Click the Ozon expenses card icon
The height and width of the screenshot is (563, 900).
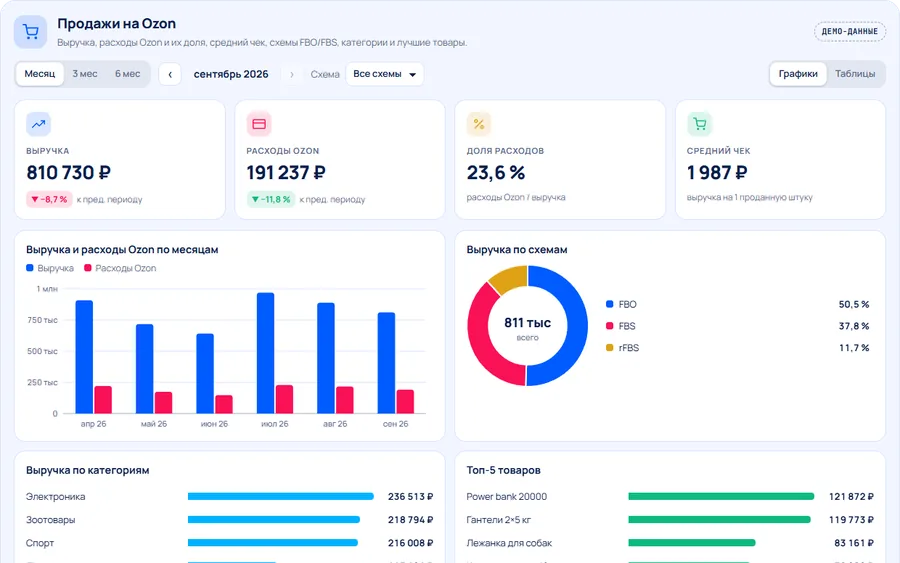(259, 124)
